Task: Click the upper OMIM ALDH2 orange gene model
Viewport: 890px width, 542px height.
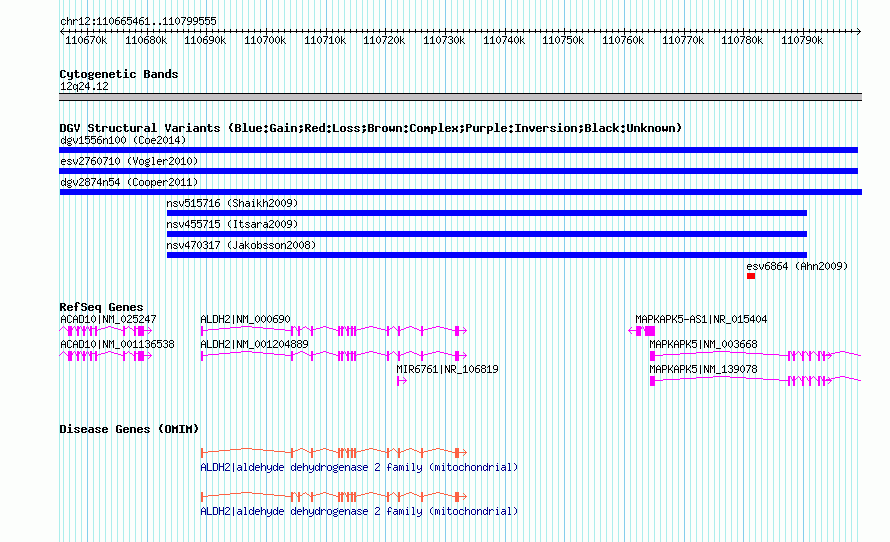Action: coord(334,452)
